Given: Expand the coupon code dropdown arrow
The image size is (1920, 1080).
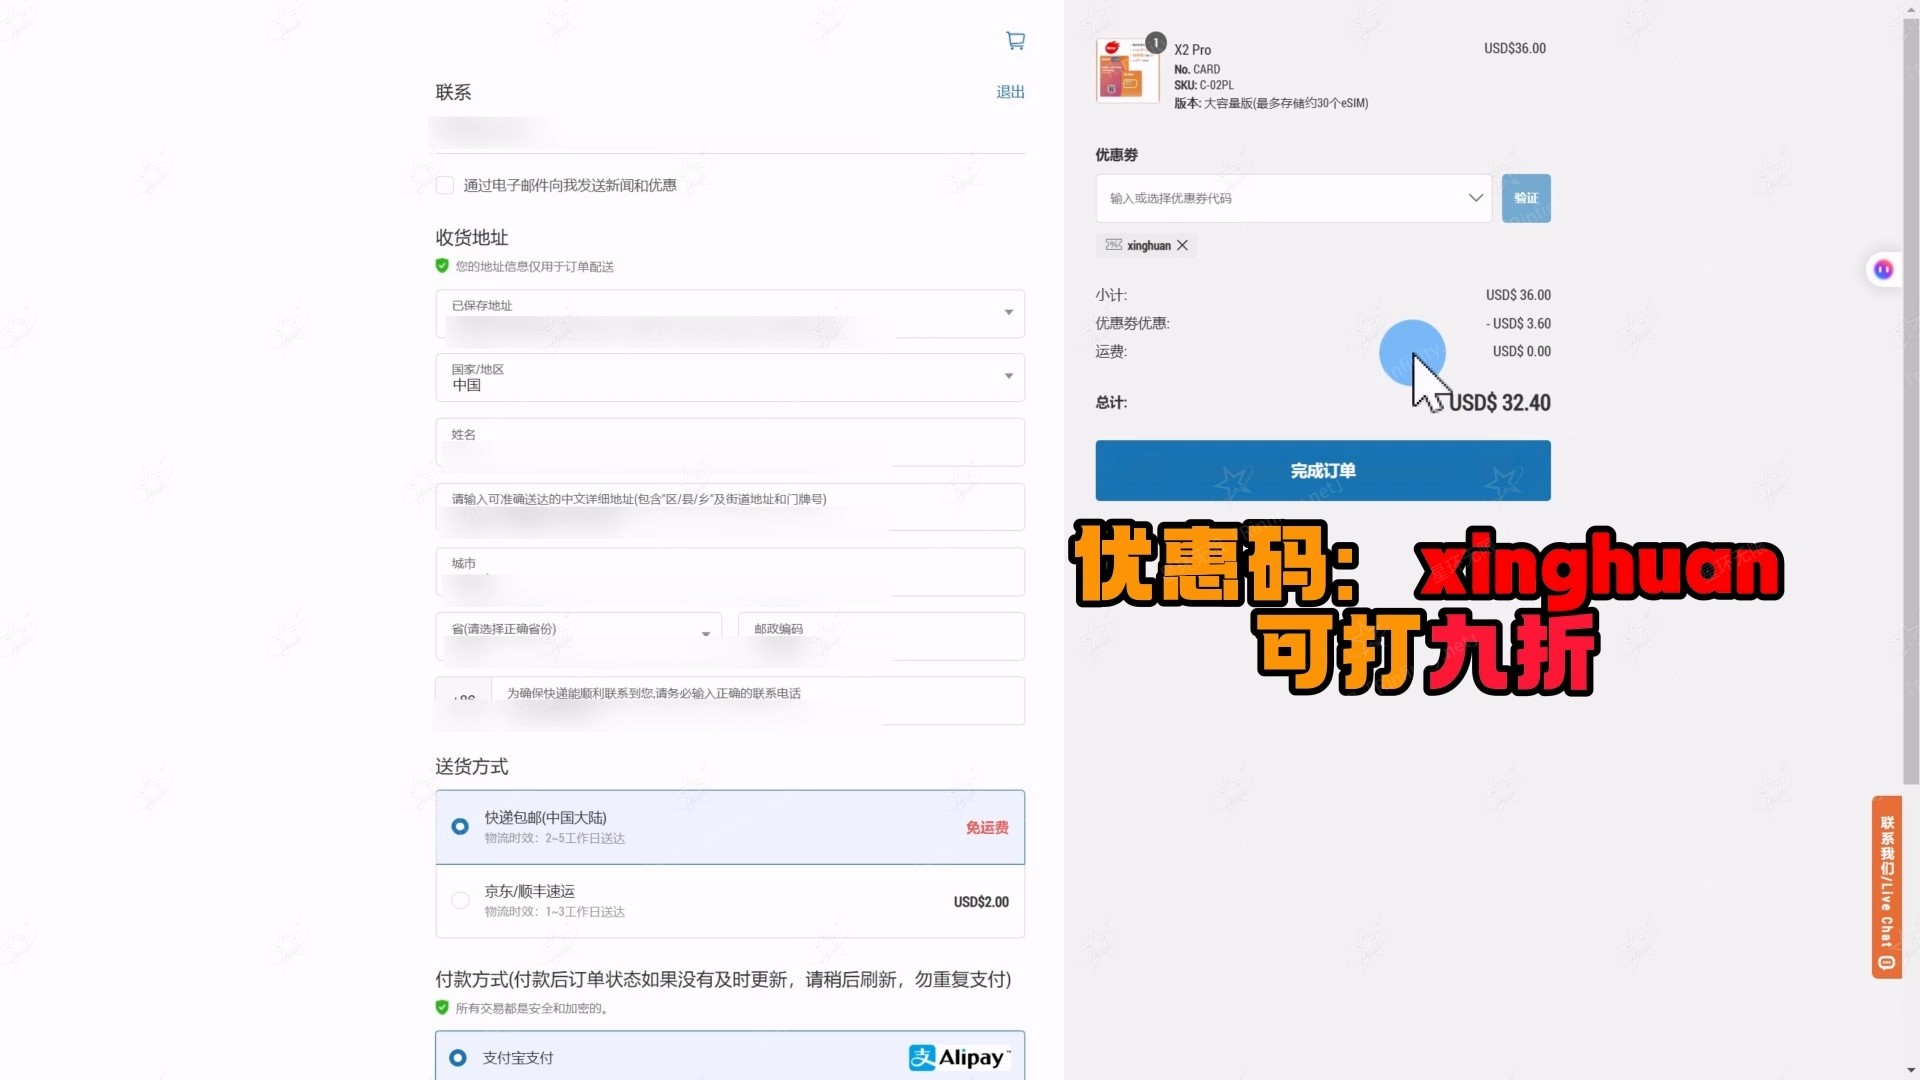Looking at the screenshot, I should [1475, 198].
